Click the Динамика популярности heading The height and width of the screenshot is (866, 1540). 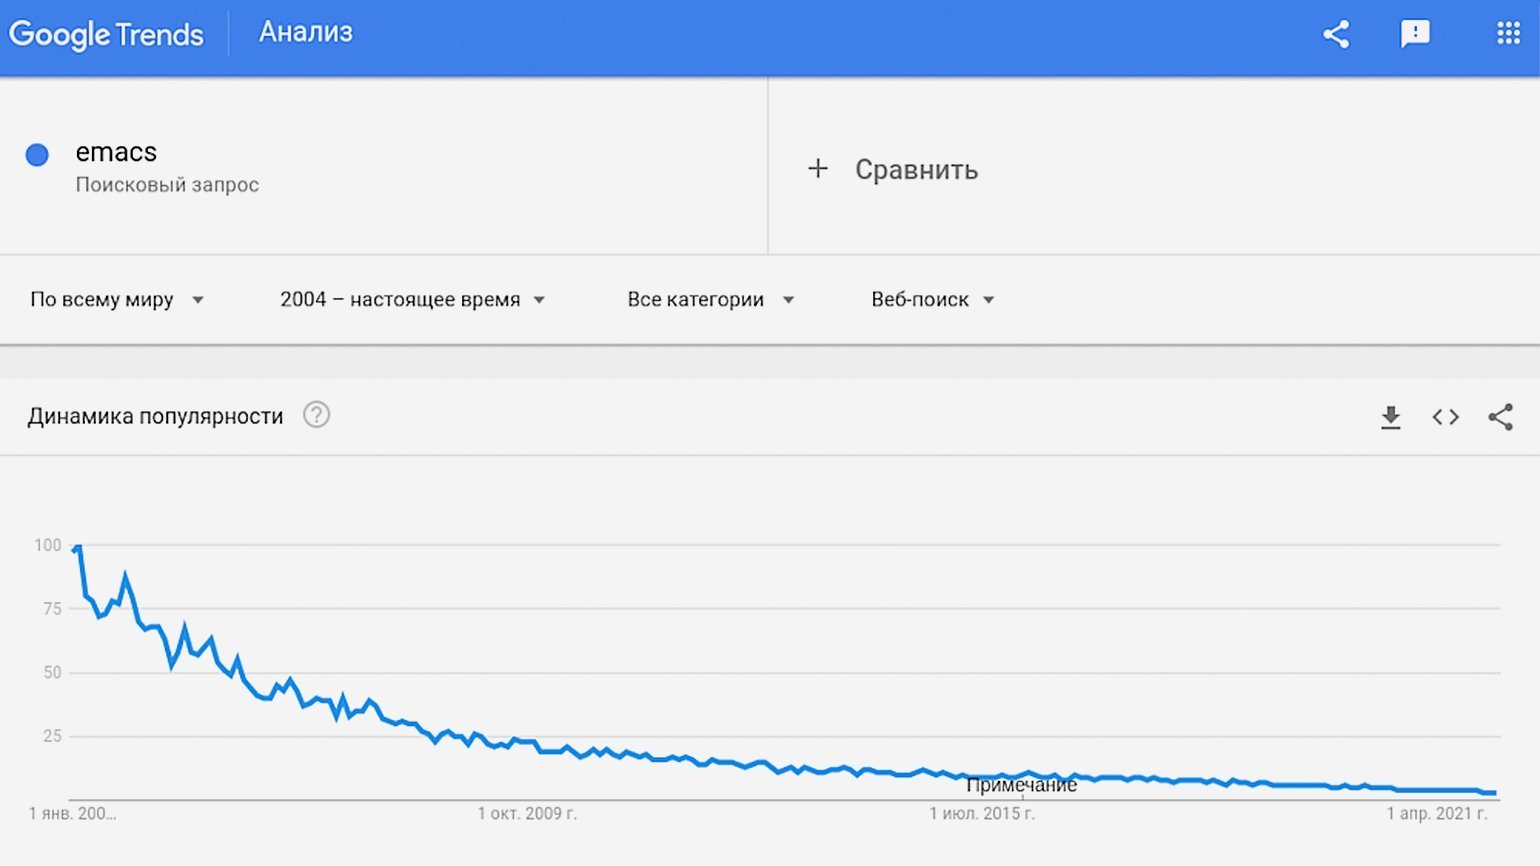tap(155, 416)
